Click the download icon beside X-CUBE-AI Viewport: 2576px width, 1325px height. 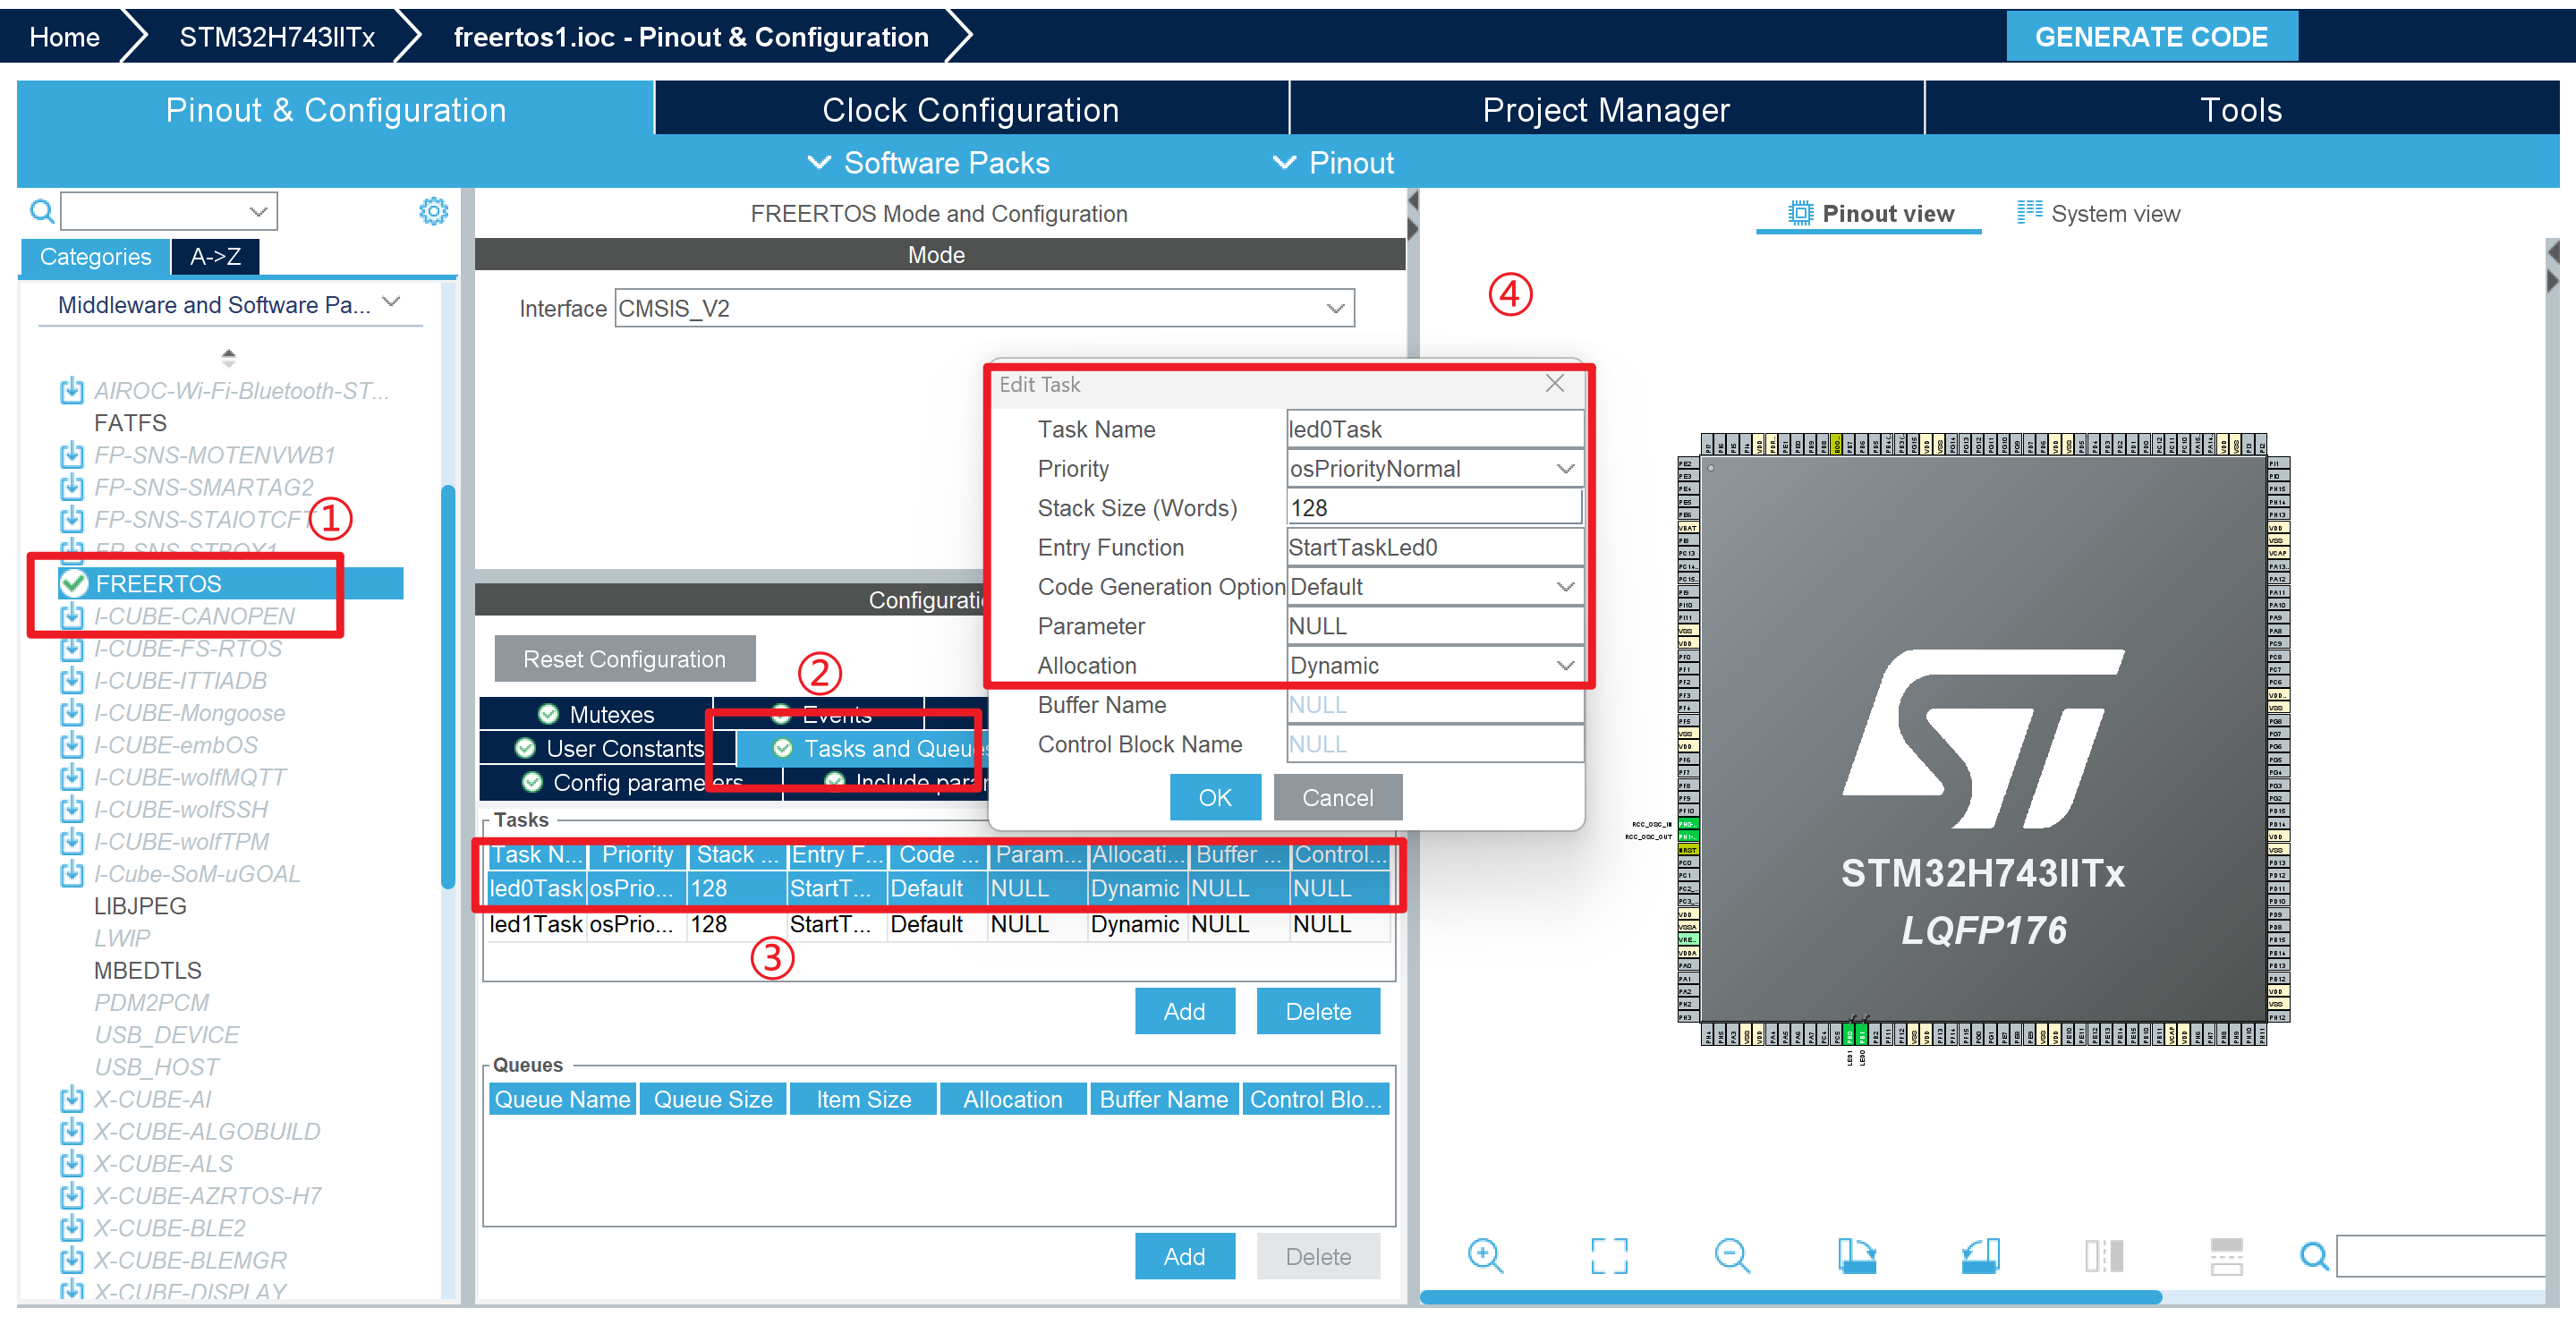(x=72, y=1099)
